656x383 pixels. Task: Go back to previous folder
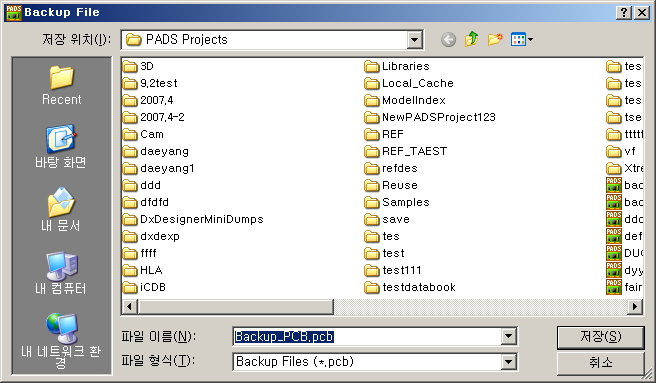[448, 40]
